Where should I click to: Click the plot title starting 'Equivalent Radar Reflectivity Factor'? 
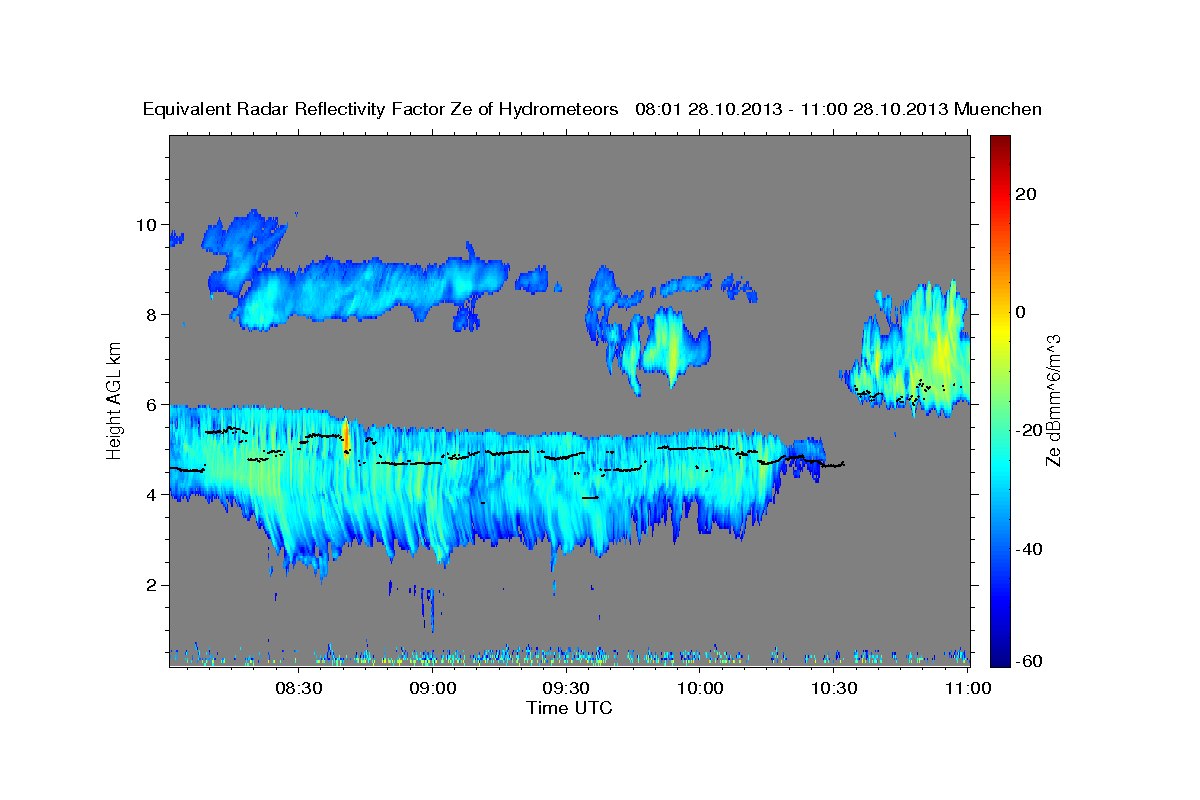coord(592,109)
